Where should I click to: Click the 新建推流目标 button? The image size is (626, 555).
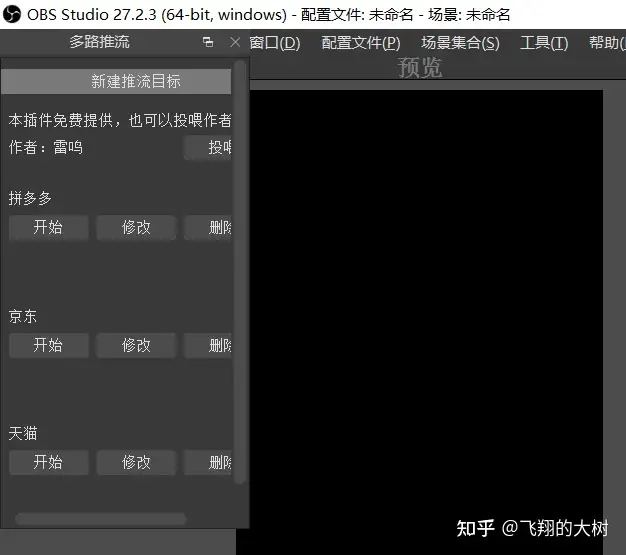tap(116, 81)
